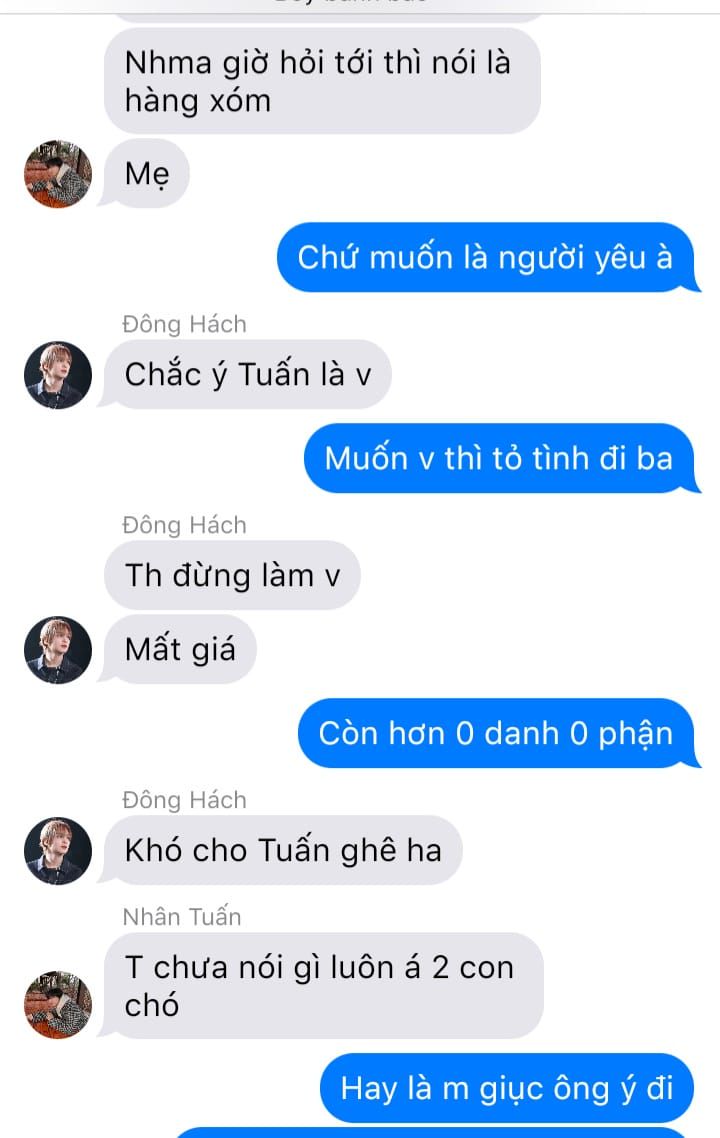The height and width of the screenshot is (1138, 720).
Task: Tap sender name "Đông Hách" above "Khó cho Tuấn"
Action: 184,800
